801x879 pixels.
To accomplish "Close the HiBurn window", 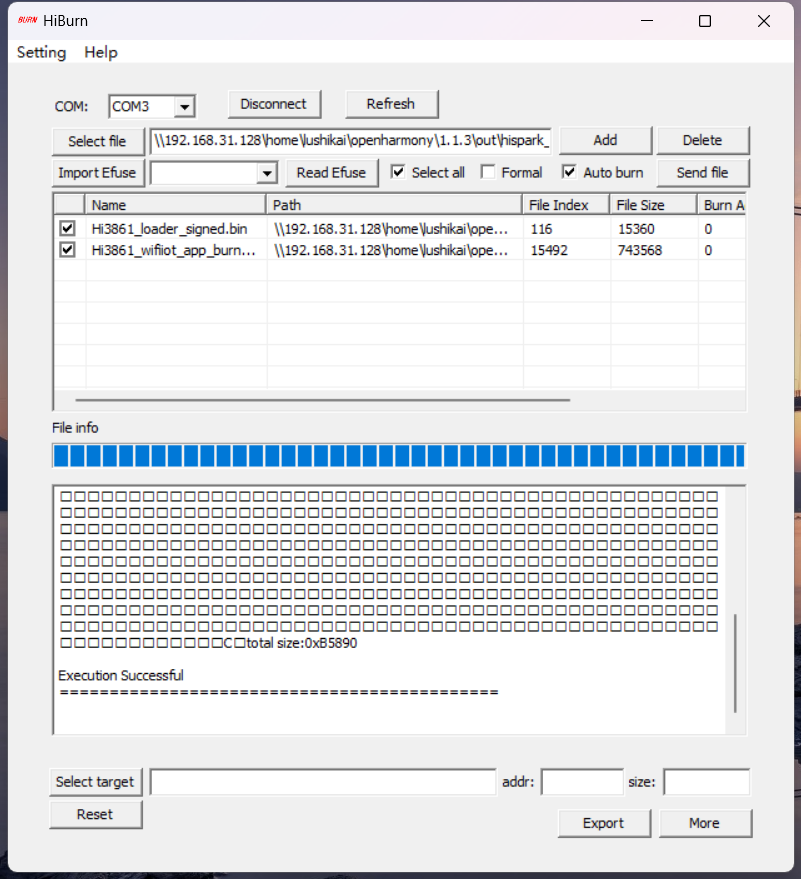I will tap(763, 21).
